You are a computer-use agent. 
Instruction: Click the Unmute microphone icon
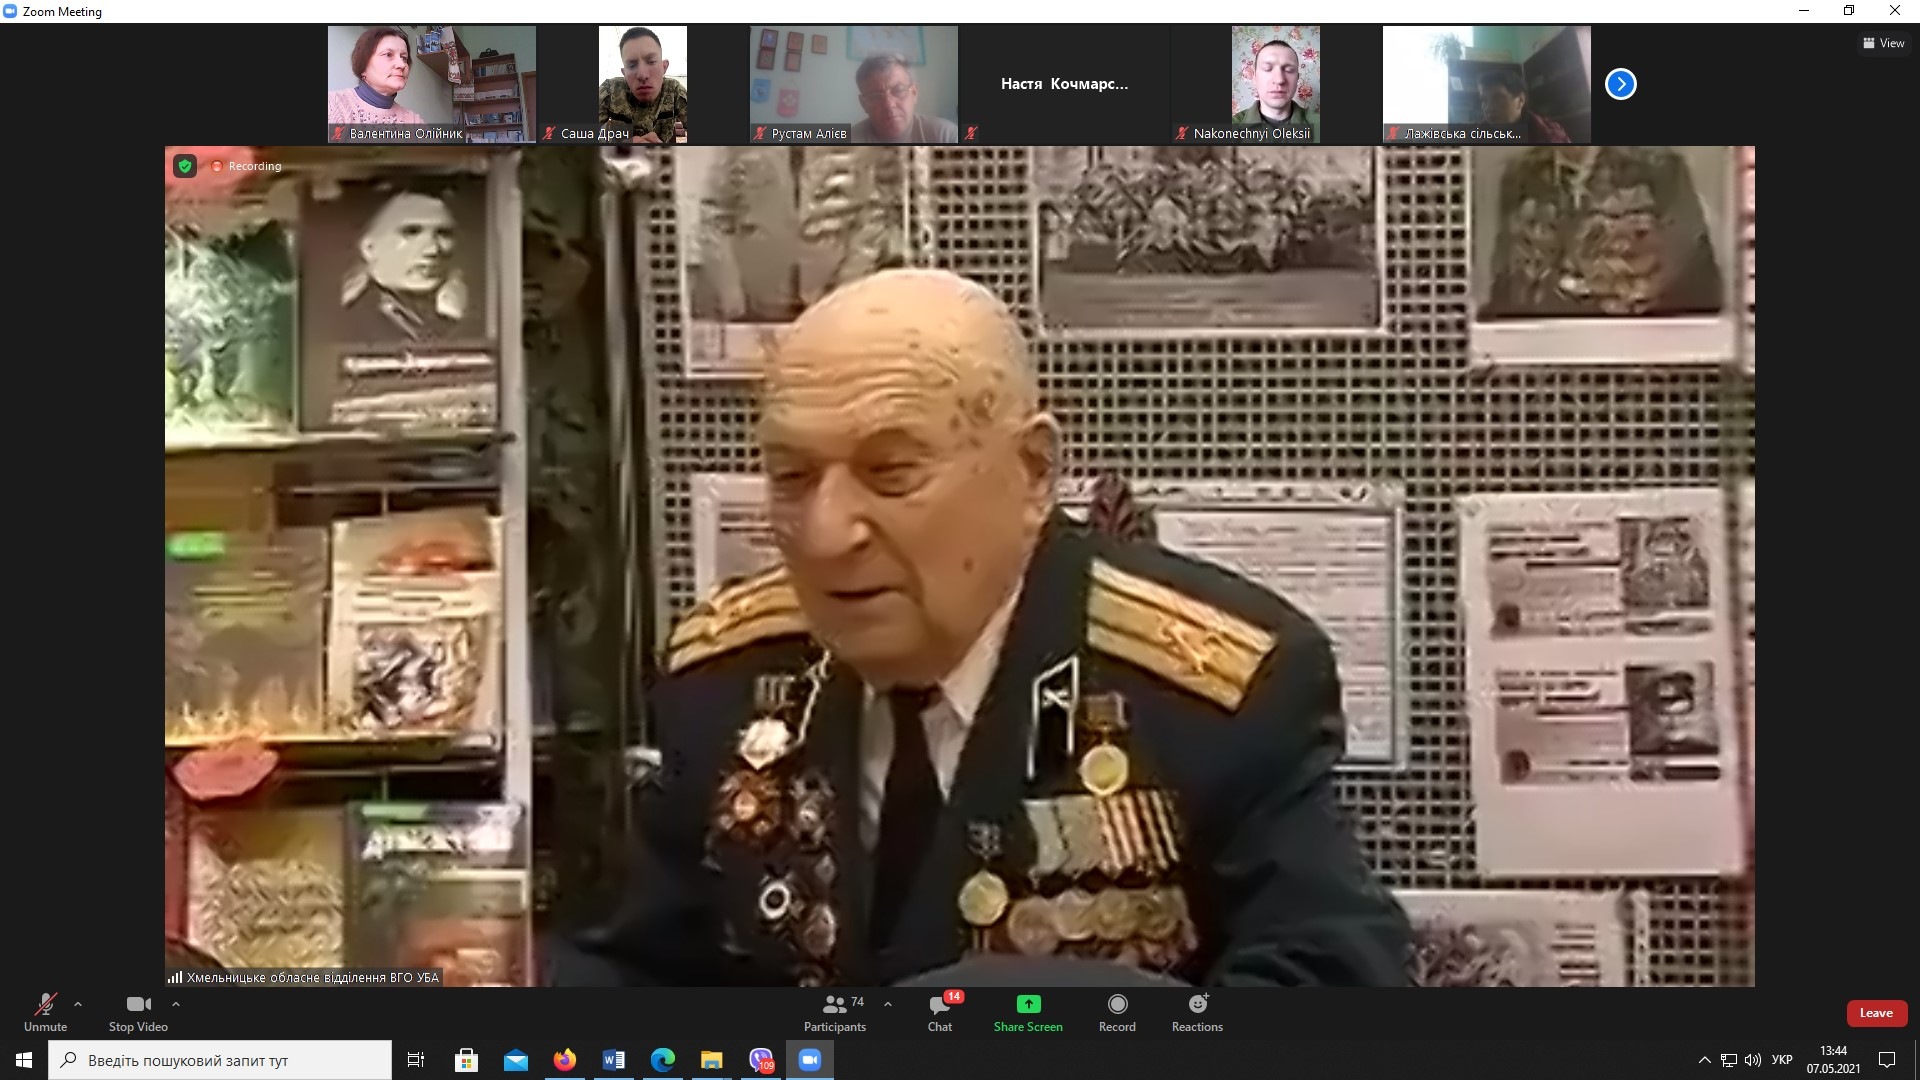click(x=45, y=1004)
